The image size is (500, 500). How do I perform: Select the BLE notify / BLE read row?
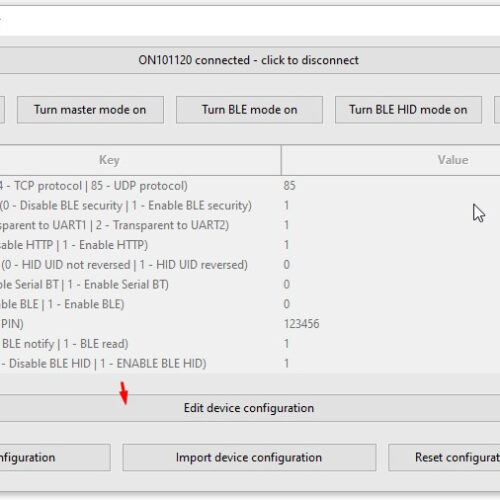(250, 344)
